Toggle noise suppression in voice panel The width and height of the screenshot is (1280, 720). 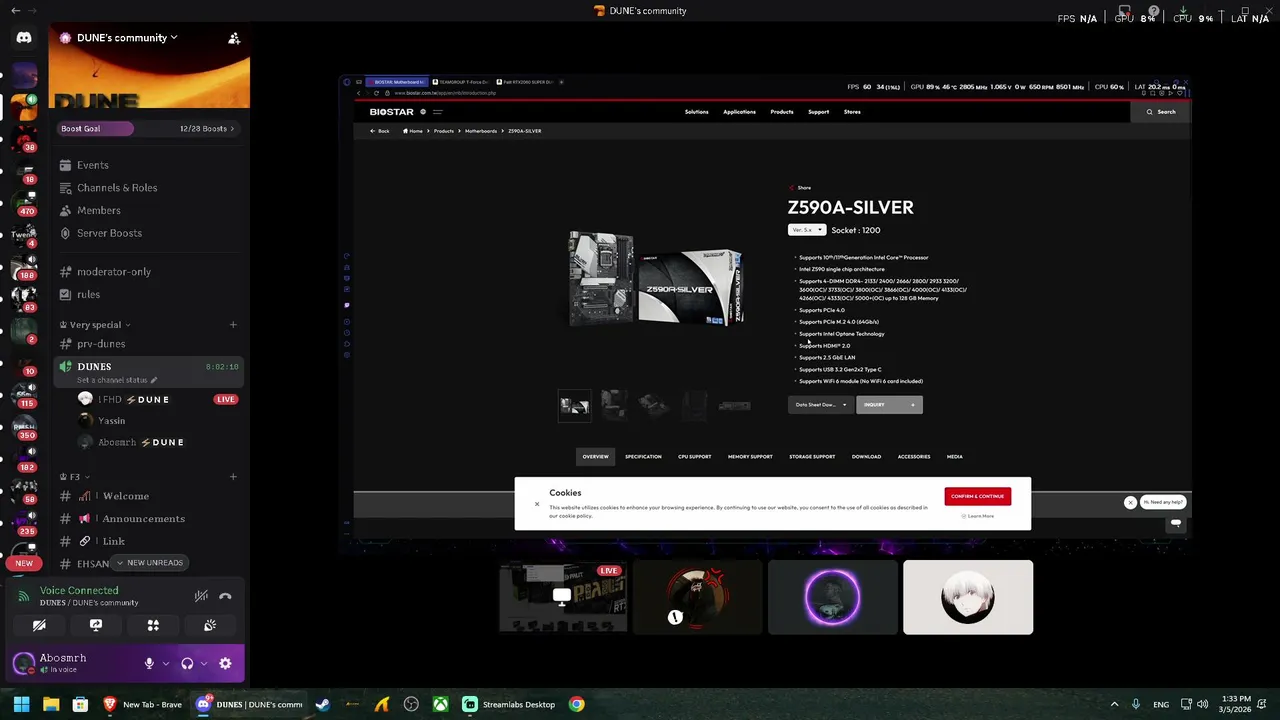click(201, 596)
